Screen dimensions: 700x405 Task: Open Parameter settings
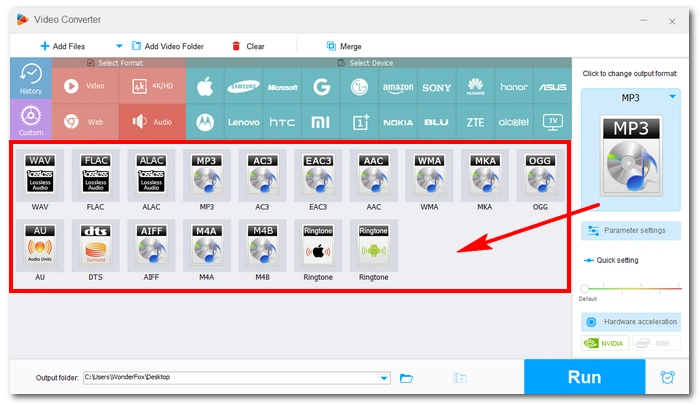[631, 230]
